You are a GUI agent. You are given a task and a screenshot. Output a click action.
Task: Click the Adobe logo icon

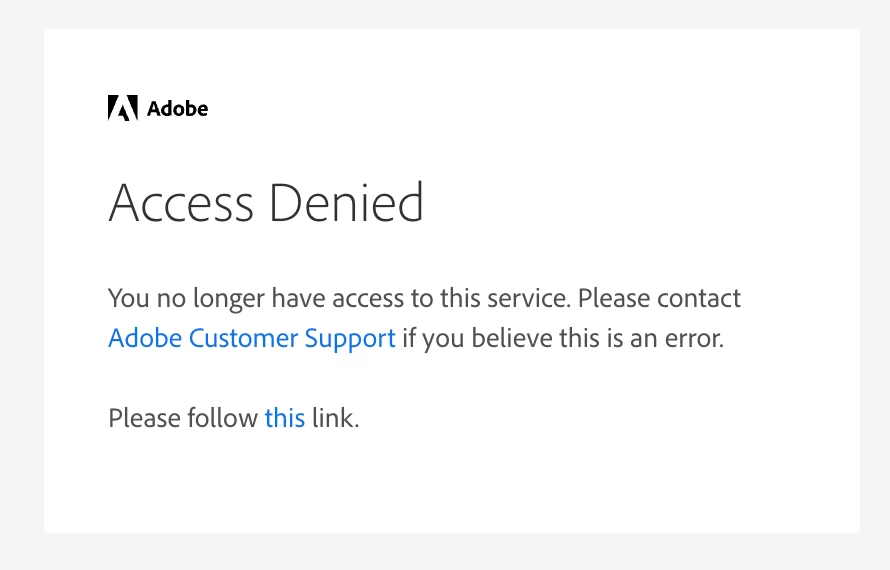coord(122,108)
